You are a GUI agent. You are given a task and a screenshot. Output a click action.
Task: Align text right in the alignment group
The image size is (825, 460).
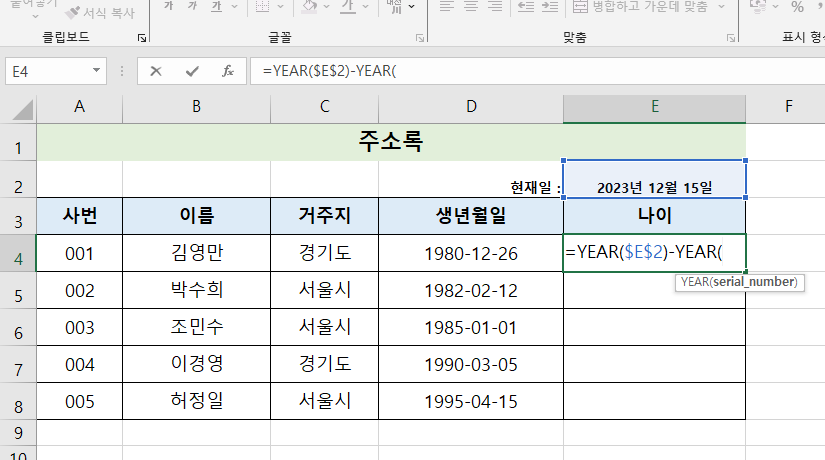(495, 6)
